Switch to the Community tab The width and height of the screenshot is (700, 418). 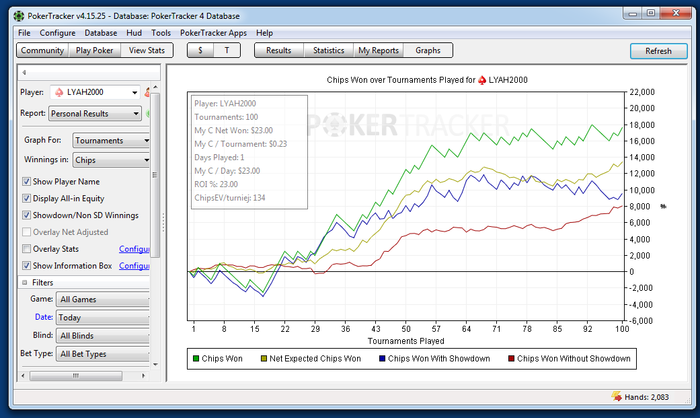coord(42,50)
